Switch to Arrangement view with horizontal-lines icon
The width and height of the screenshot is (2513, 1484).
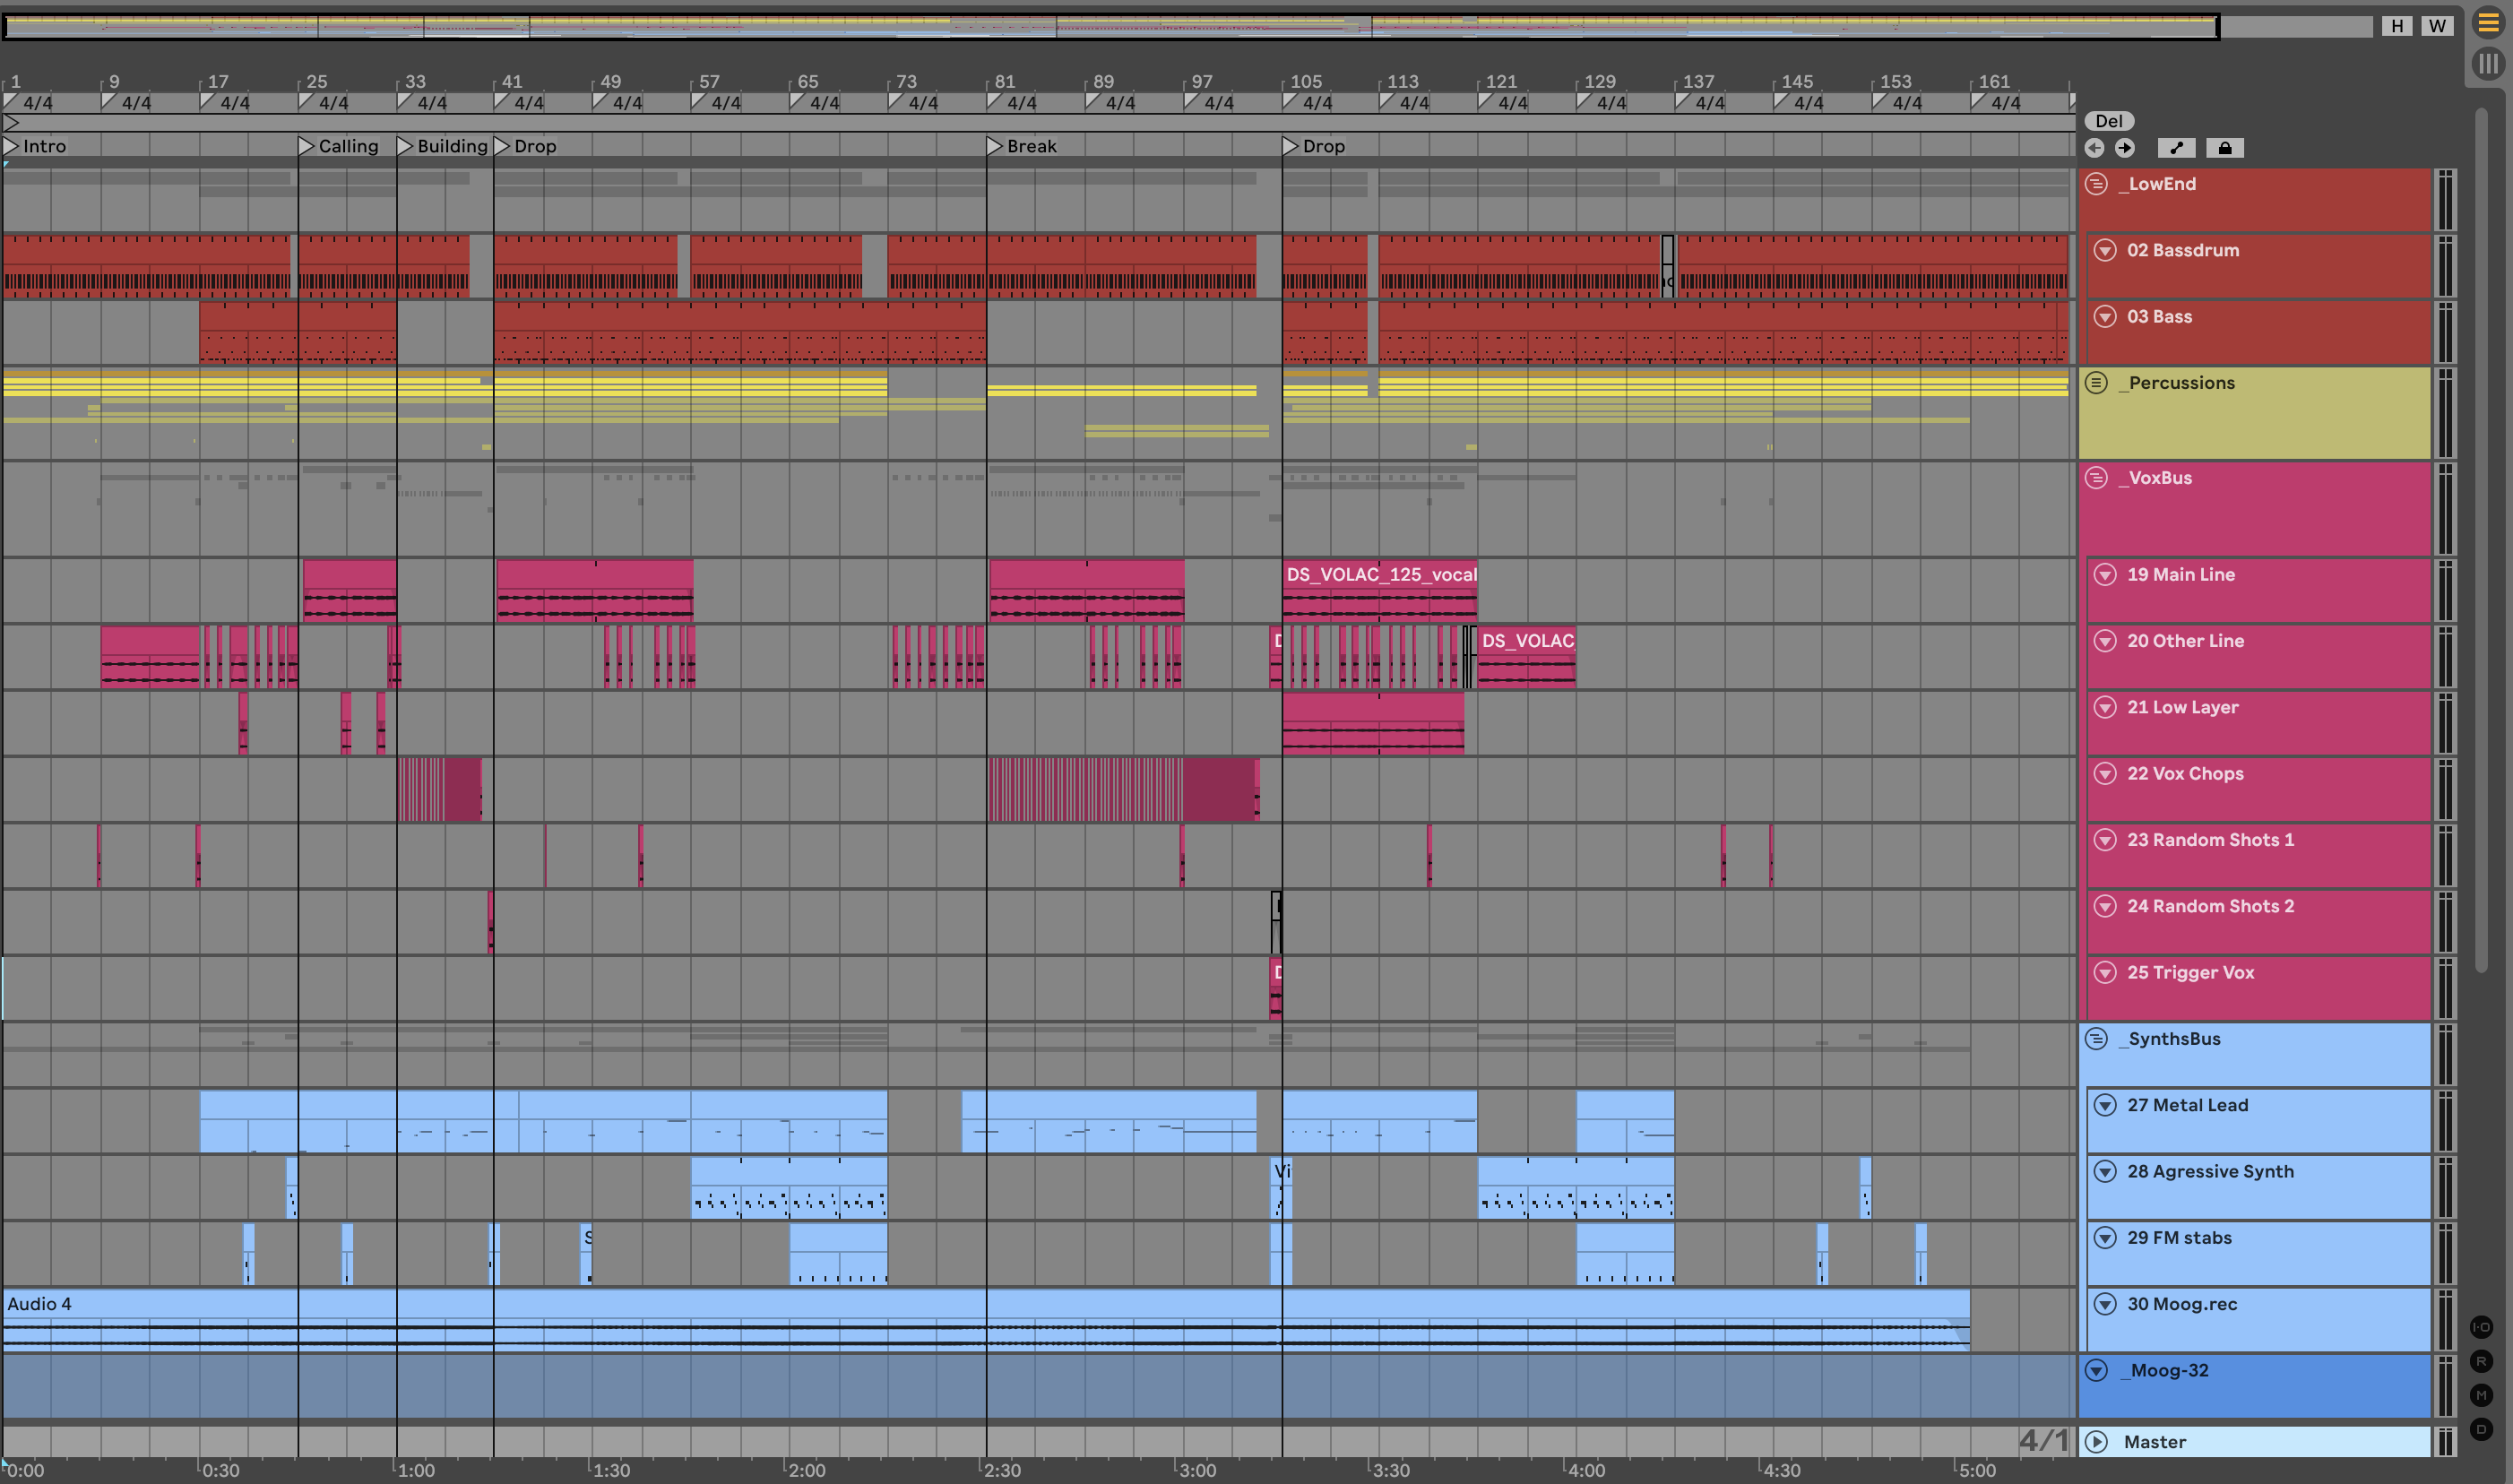pos(2488,22)
